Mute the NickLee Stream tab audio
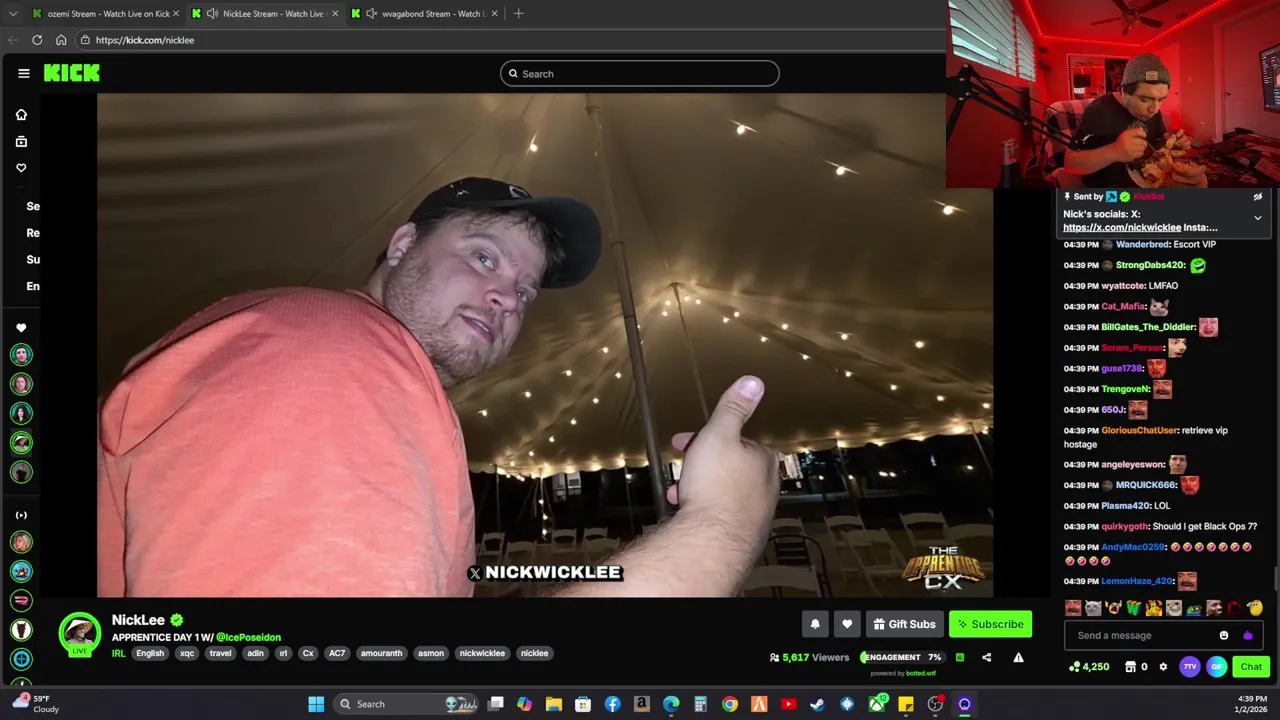 pos(212,13)
